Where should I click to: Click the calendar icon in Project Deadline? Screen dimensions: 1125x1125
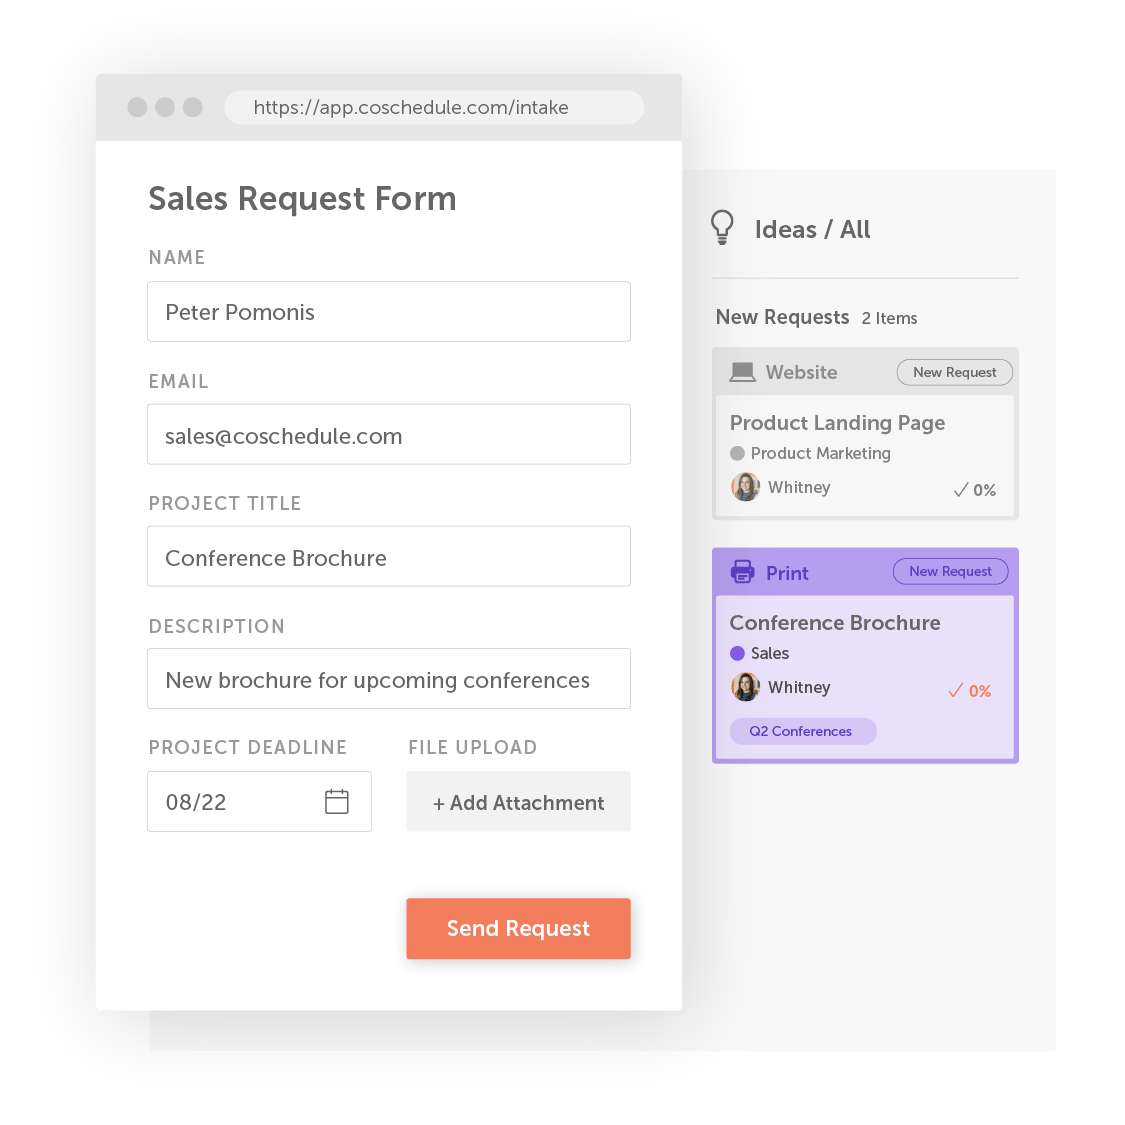[x=337, y=801]
